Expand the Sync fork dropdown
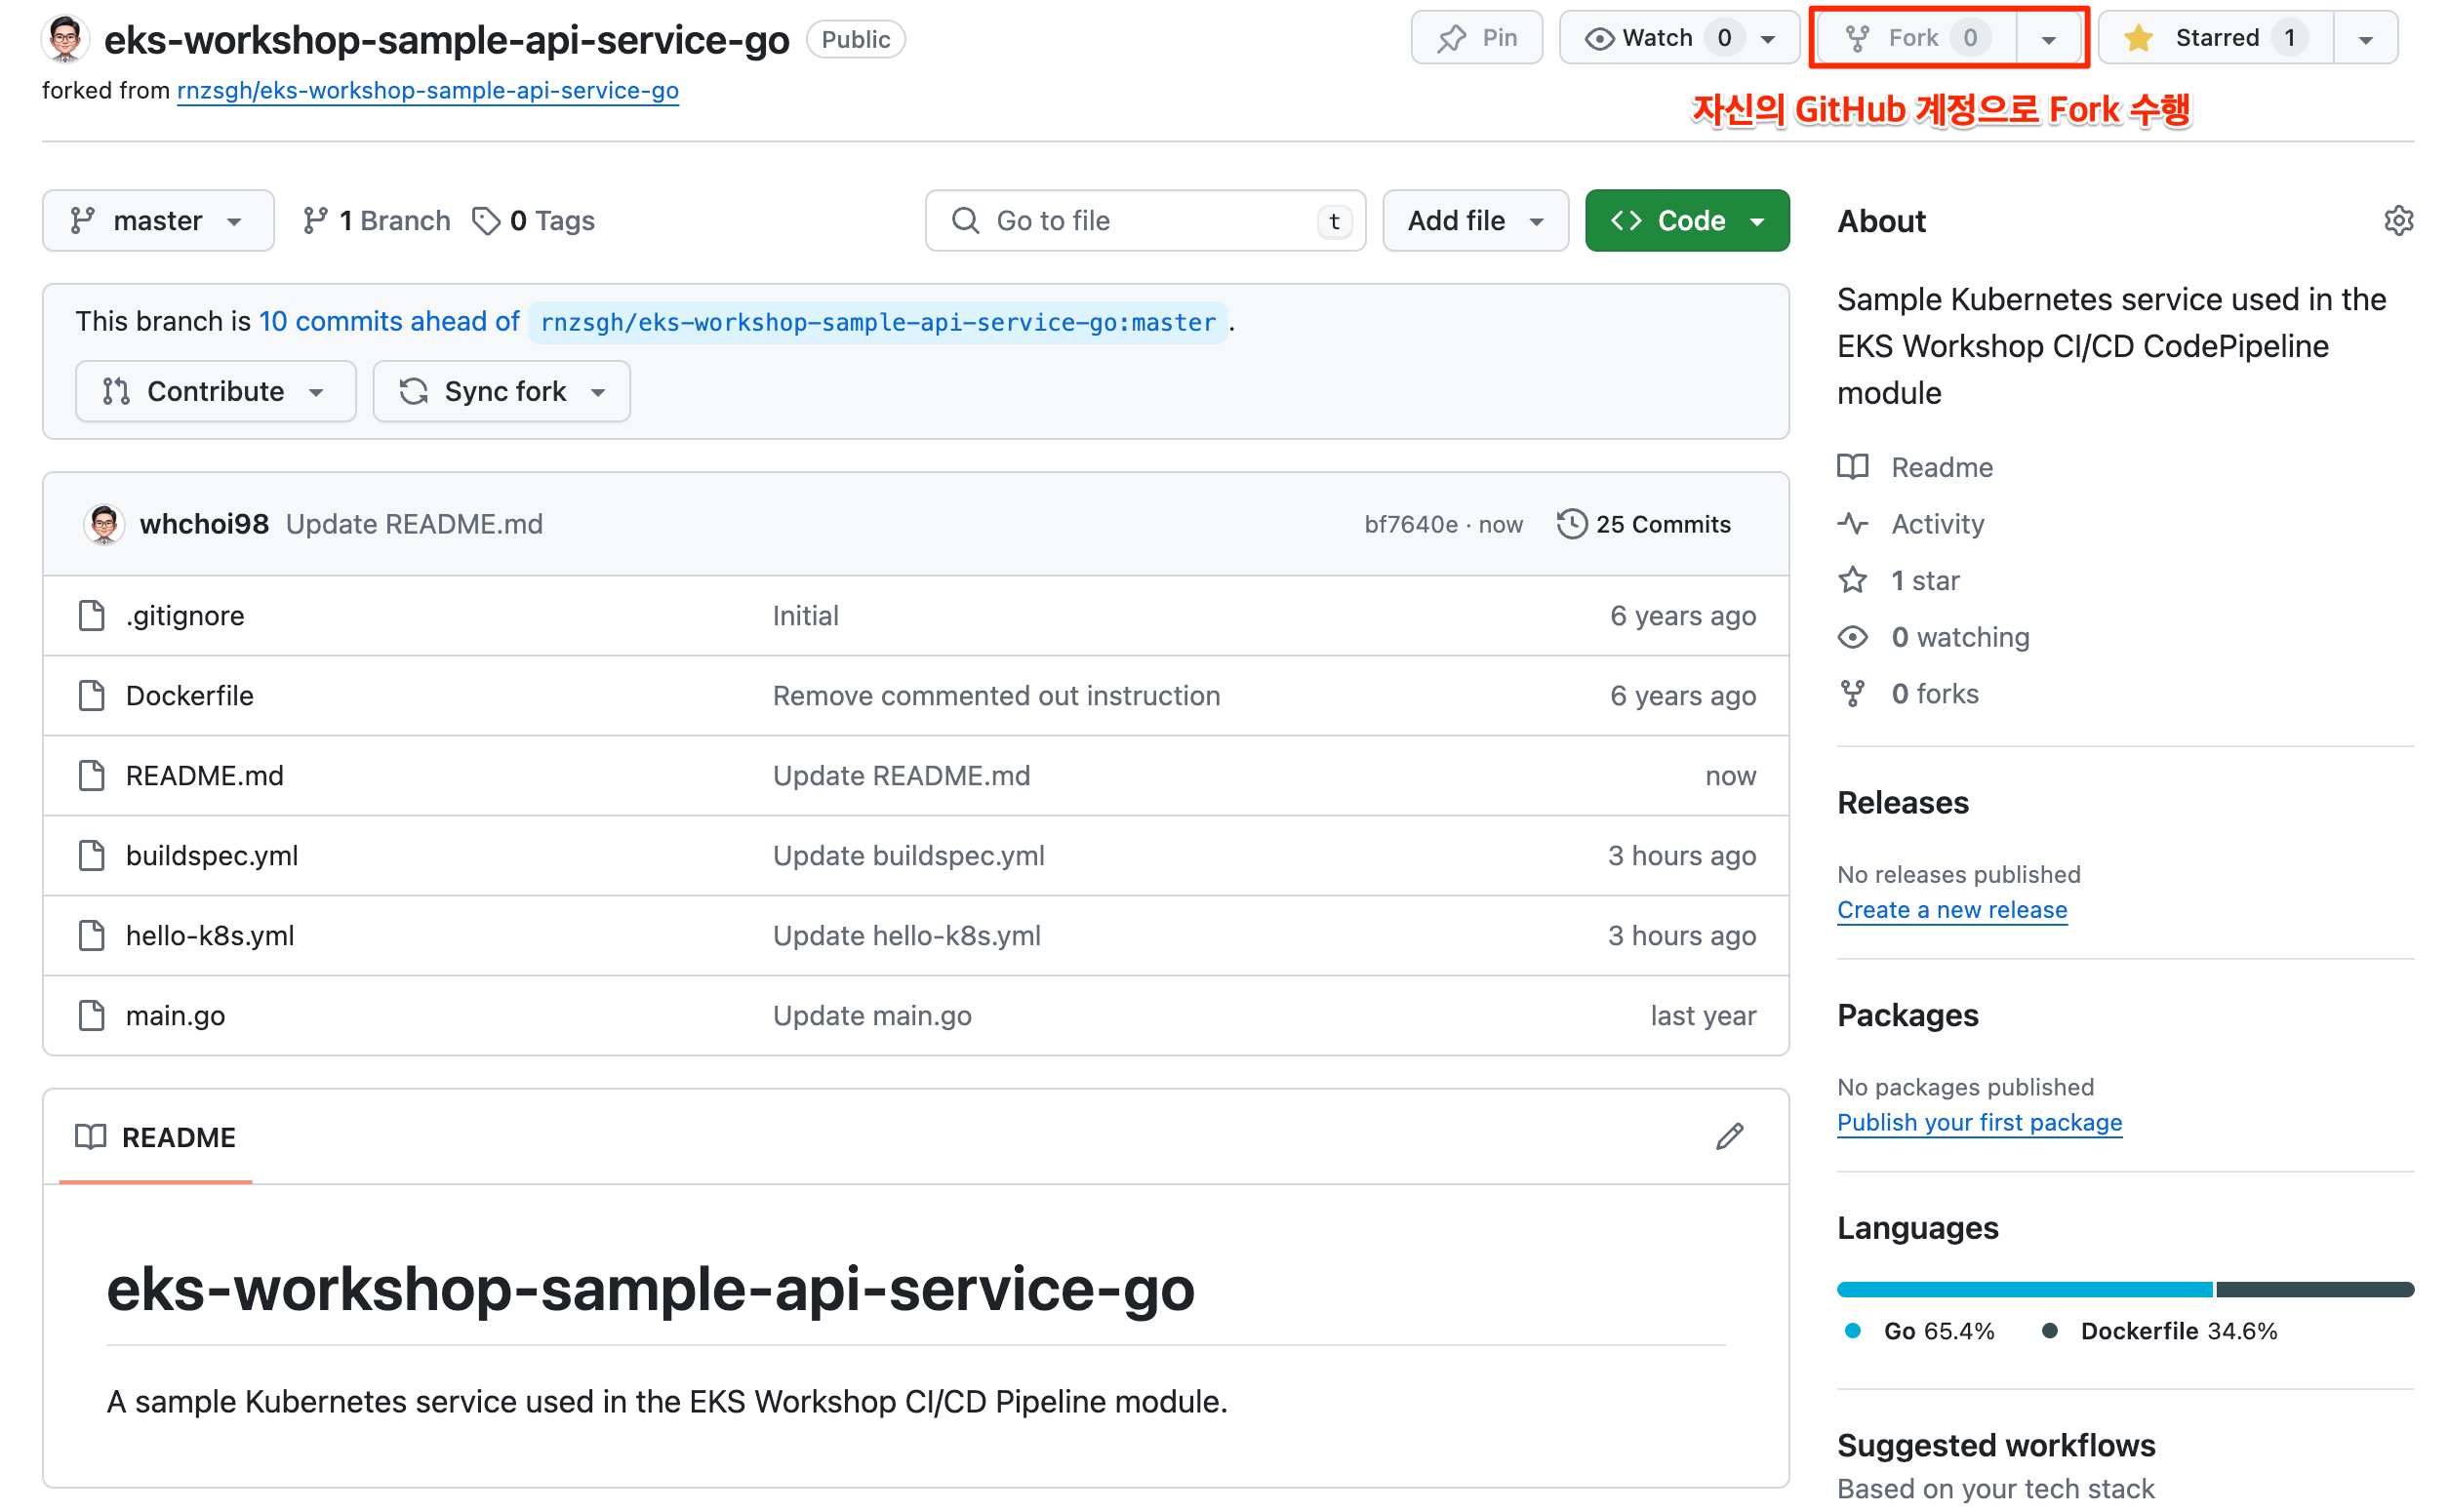The width and height of the screenshot is (2449, 1512). 502,391
